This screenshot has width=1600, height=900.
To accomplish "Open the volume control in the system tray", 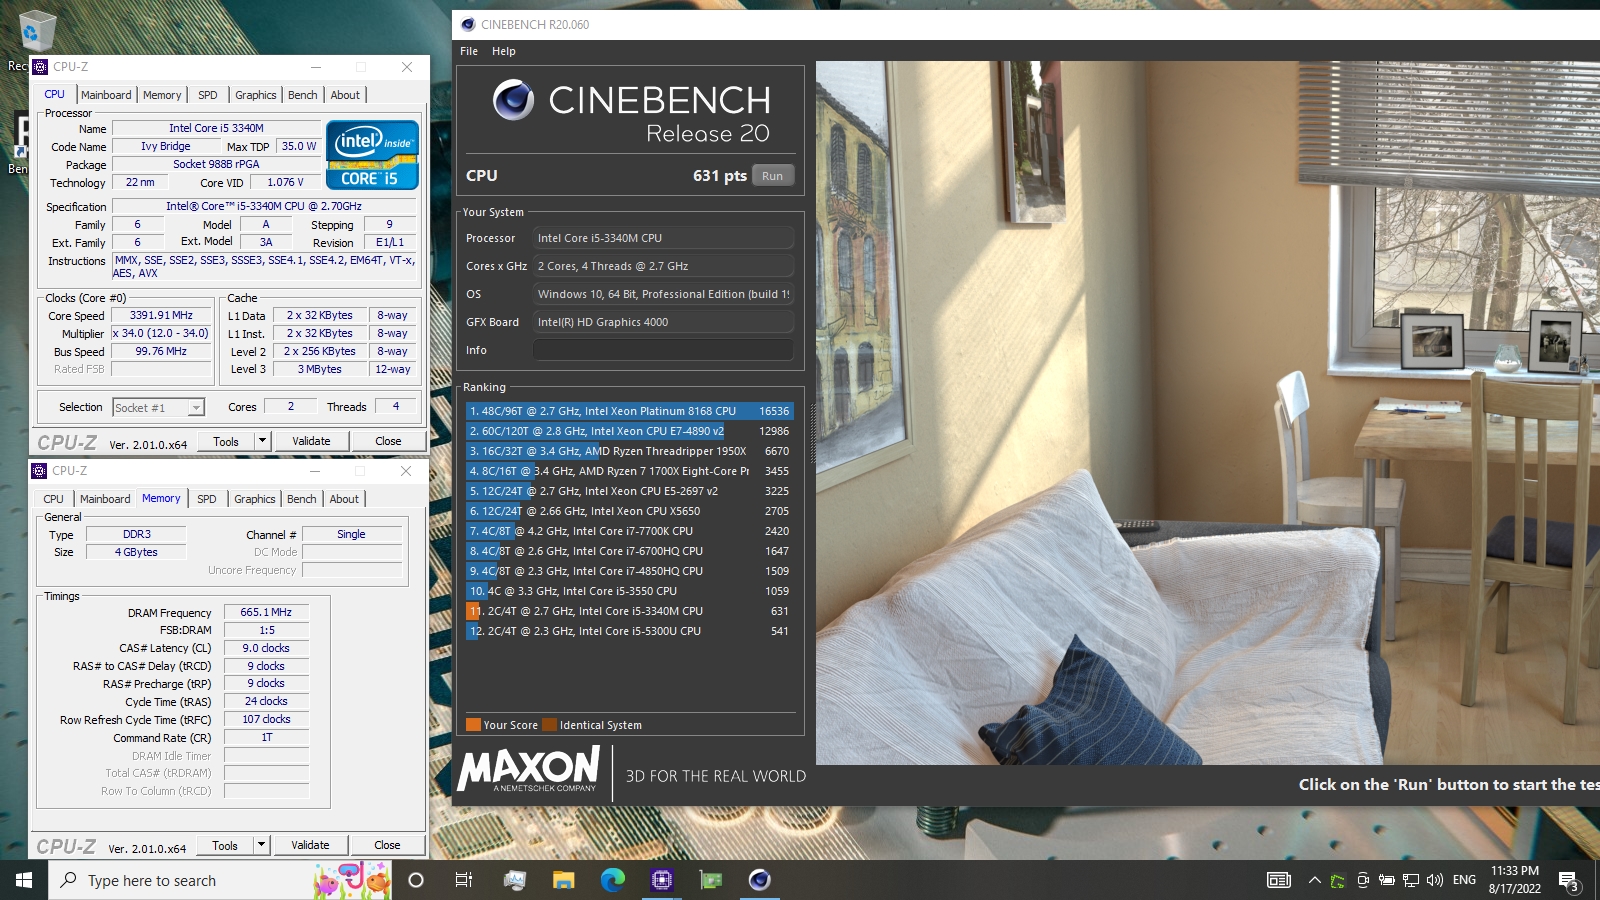I will [1435, 880].
